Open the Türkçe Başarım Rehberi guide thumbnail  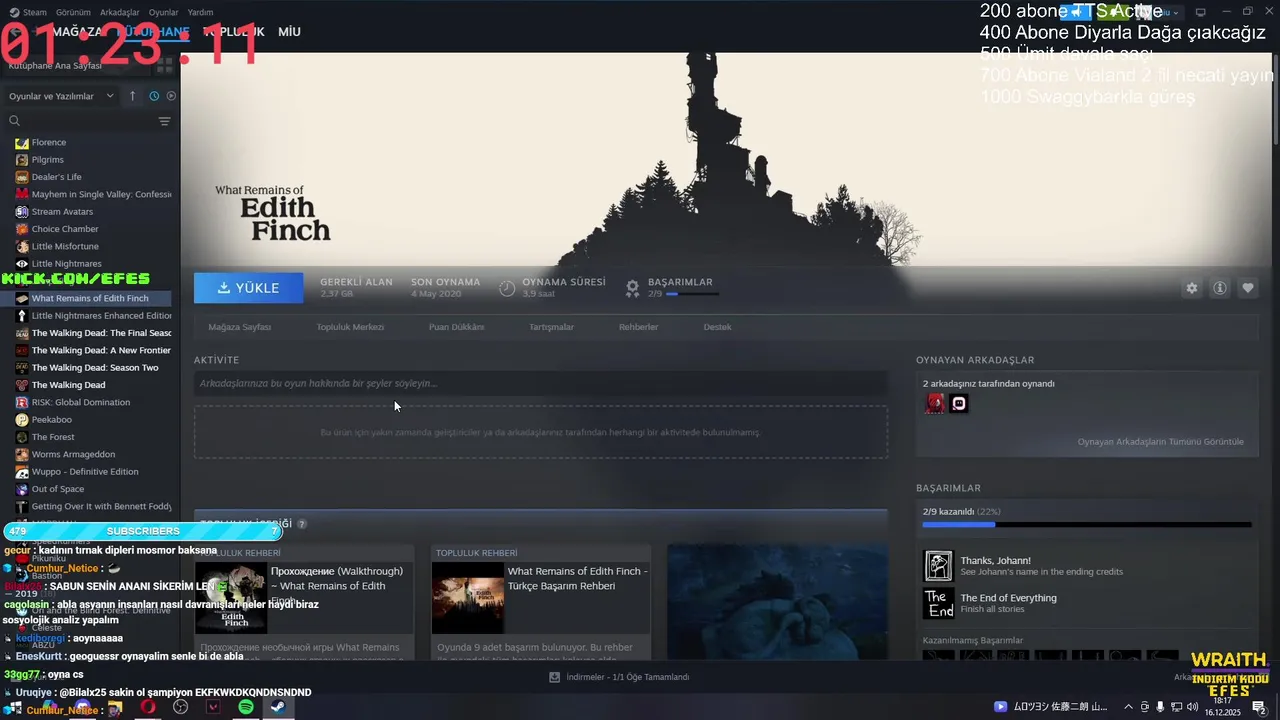tap(467, 598)
